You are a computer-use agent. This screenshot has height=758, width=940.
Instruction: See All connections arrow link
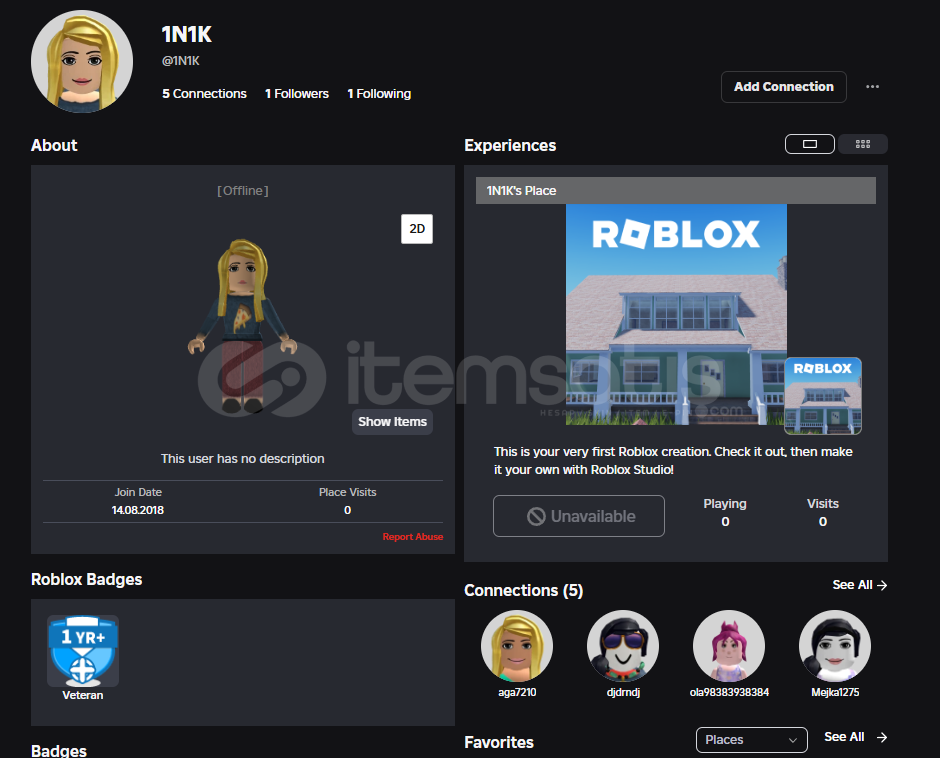(x=860, y=585)
